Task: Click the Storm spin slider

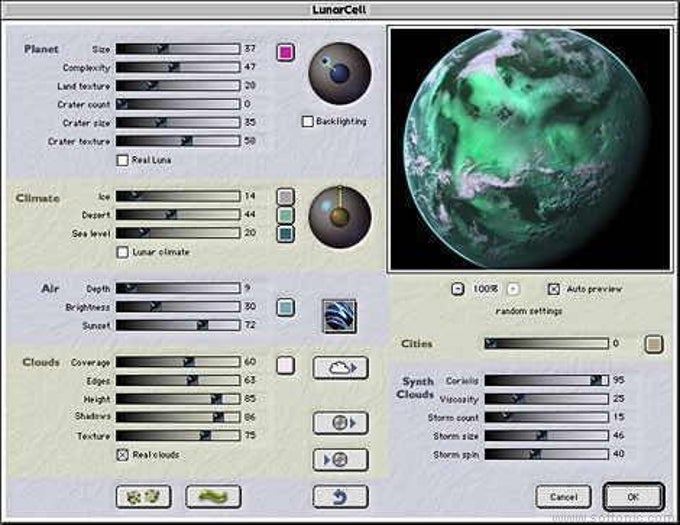Action: 546,454
